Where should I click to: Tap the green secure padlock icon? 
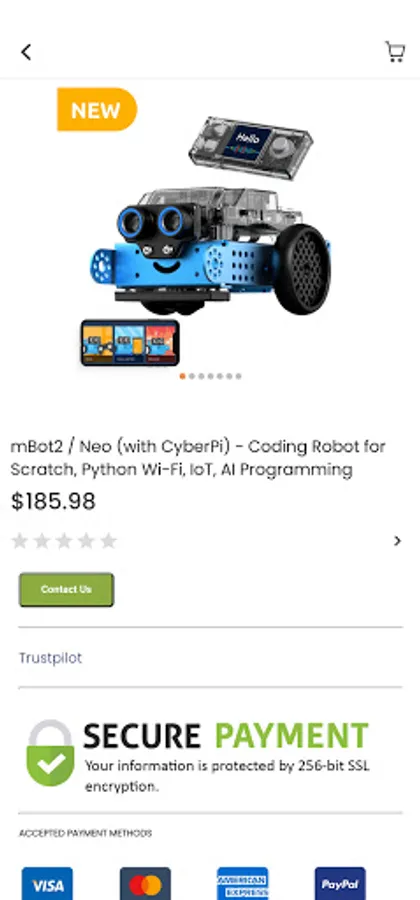[50, 752]
